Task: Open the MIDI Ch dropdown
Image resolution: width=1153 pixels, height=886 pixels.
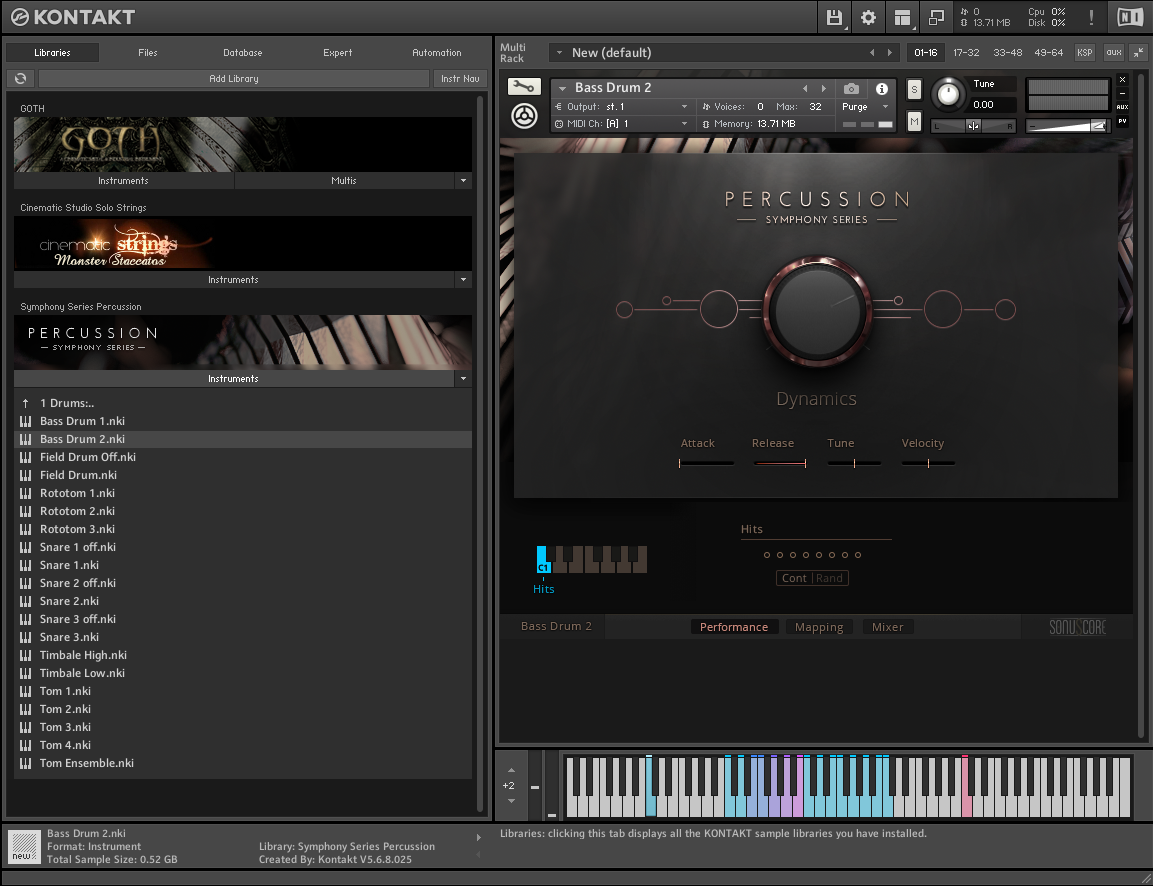Action: click(622, 124)
